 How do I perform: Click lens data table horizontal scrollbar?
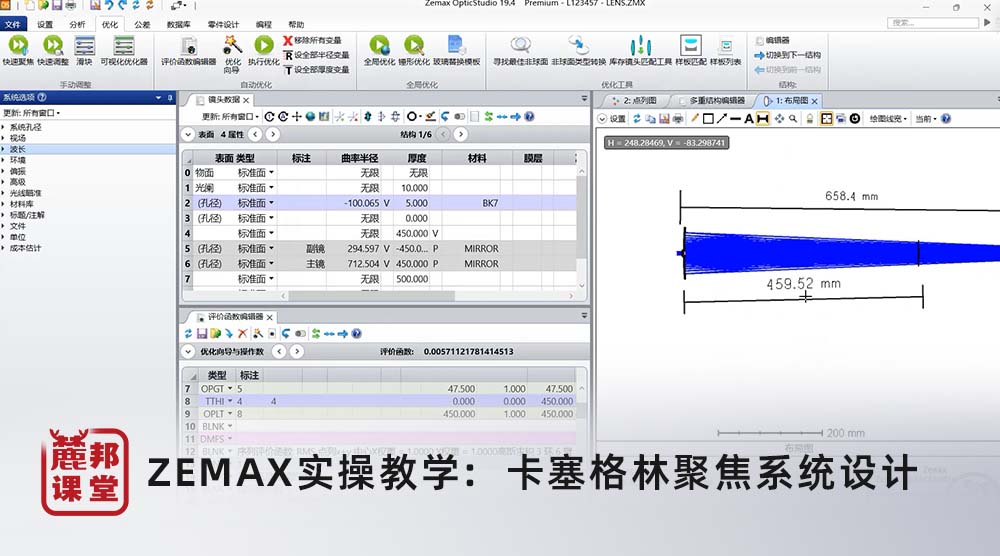[371, 296]
